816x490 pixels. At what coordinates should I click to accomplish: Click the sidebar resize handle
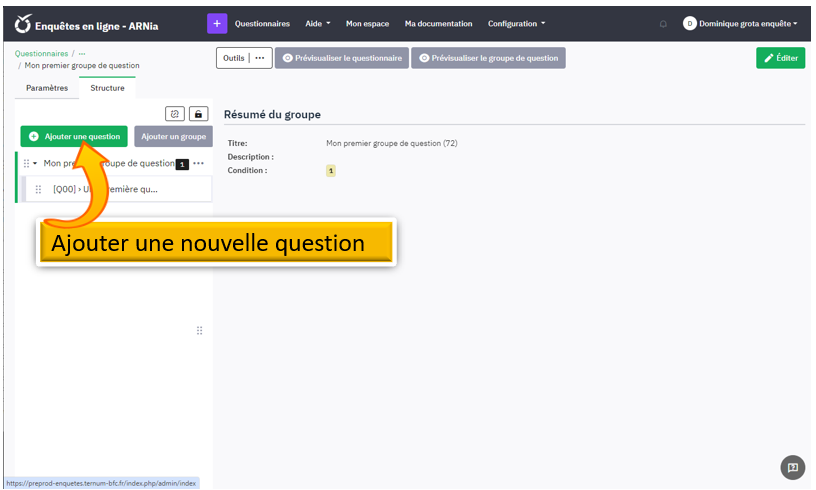pyautogui.click(x=199, y=331)
